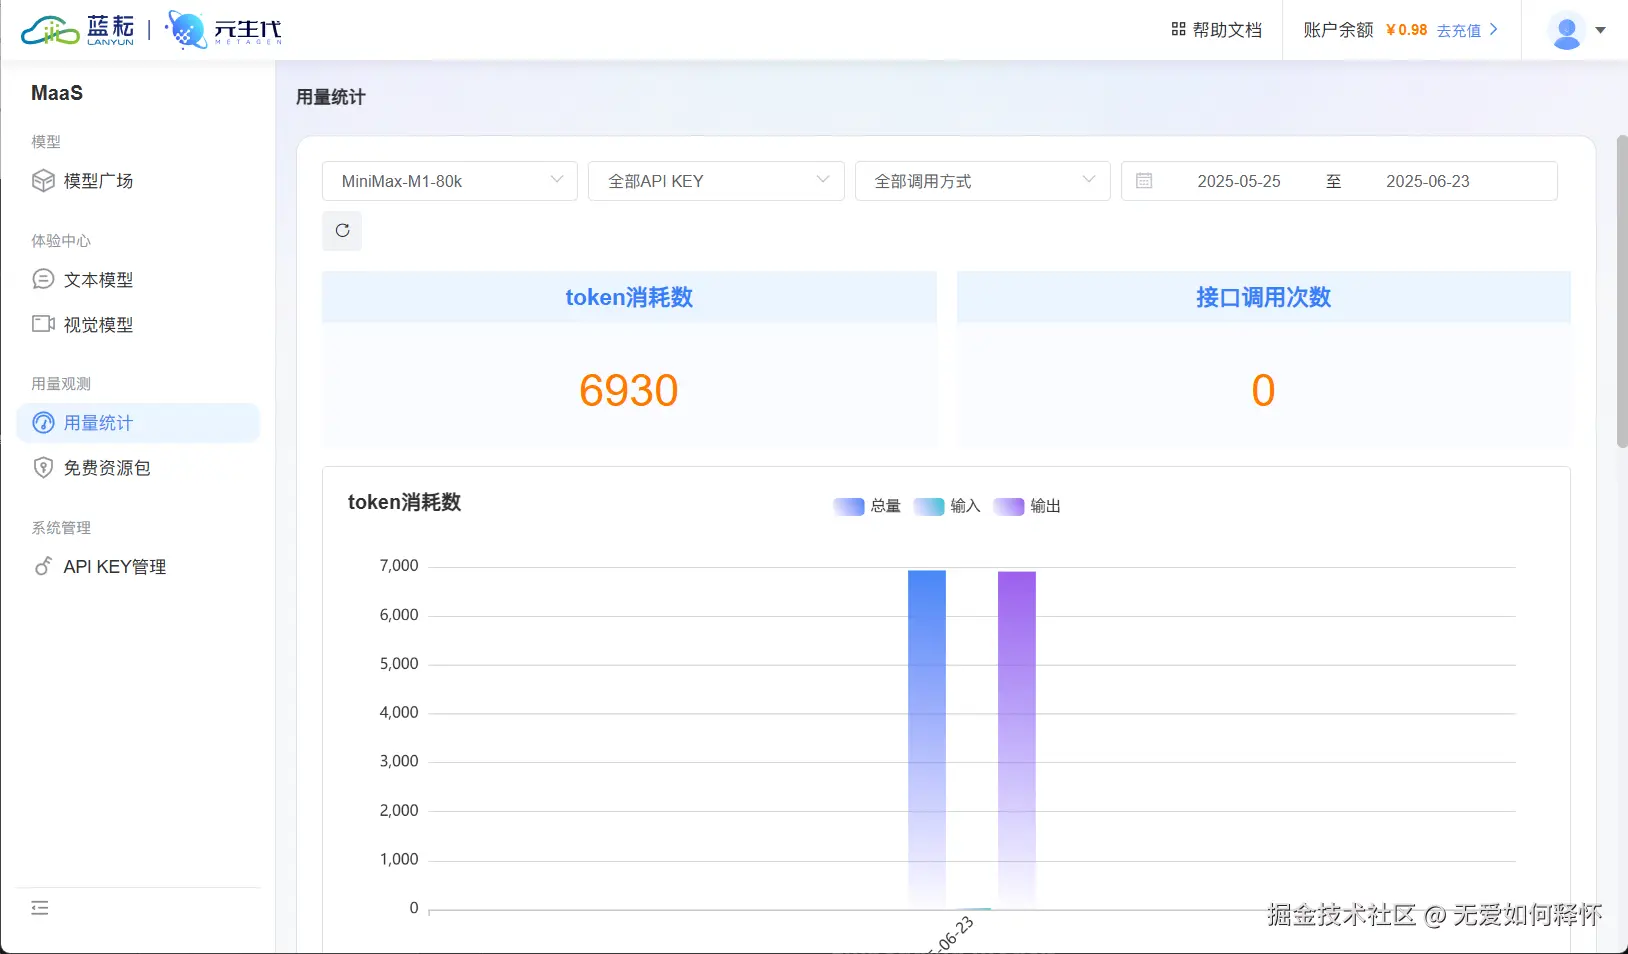This screenshot has width=1628, height=954.
Task: Expand the user account menu arrow
Action: pyautogui.click(x=1601, y=30)
